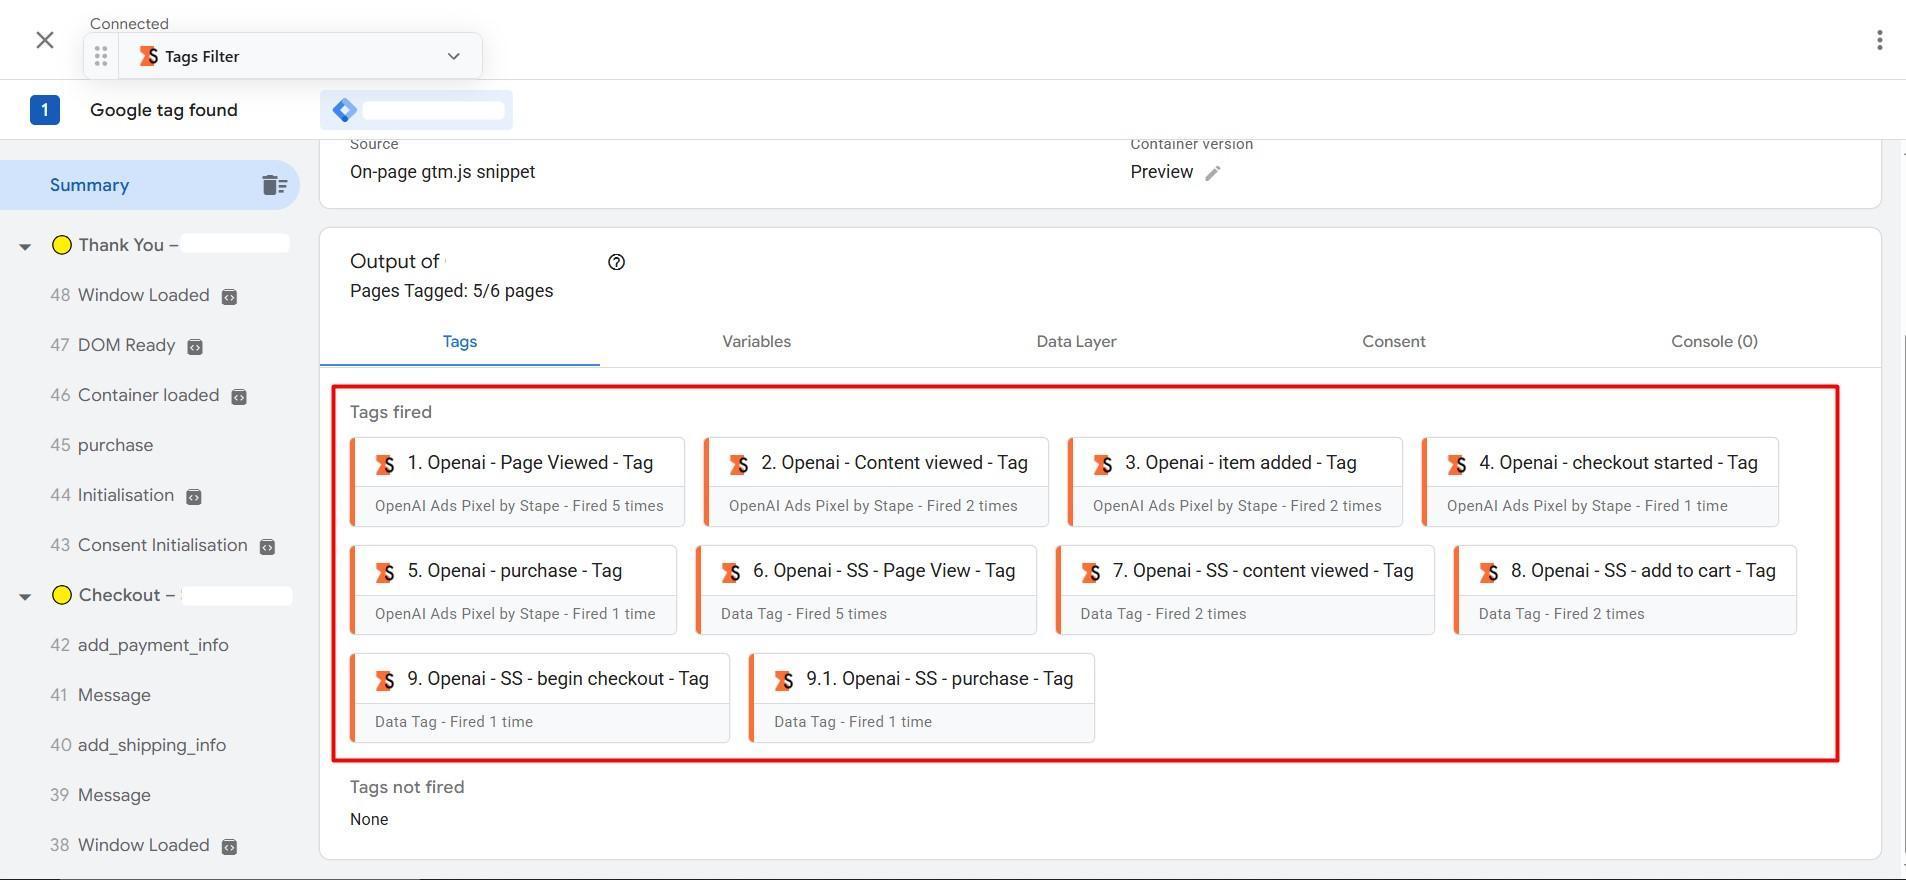Switch to the Console (0) tab

pyautogui.click(x=1714, y=342)
